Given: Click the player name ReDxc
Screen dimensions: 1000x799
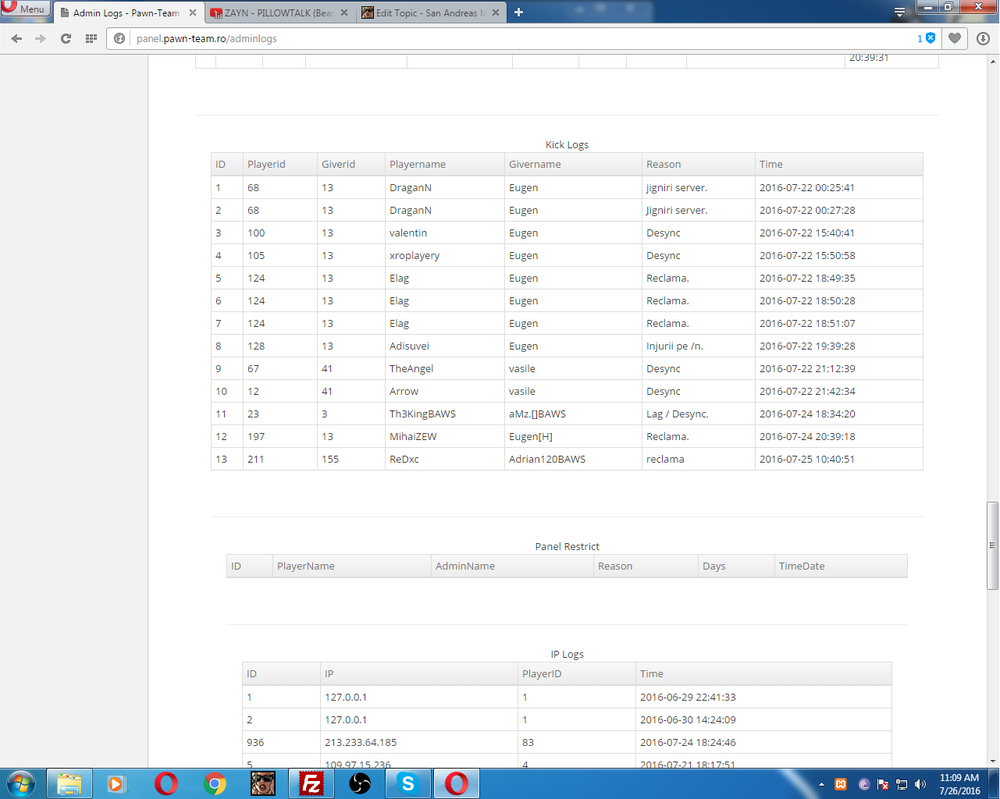Looking at the screenshot, I should 404,459.
